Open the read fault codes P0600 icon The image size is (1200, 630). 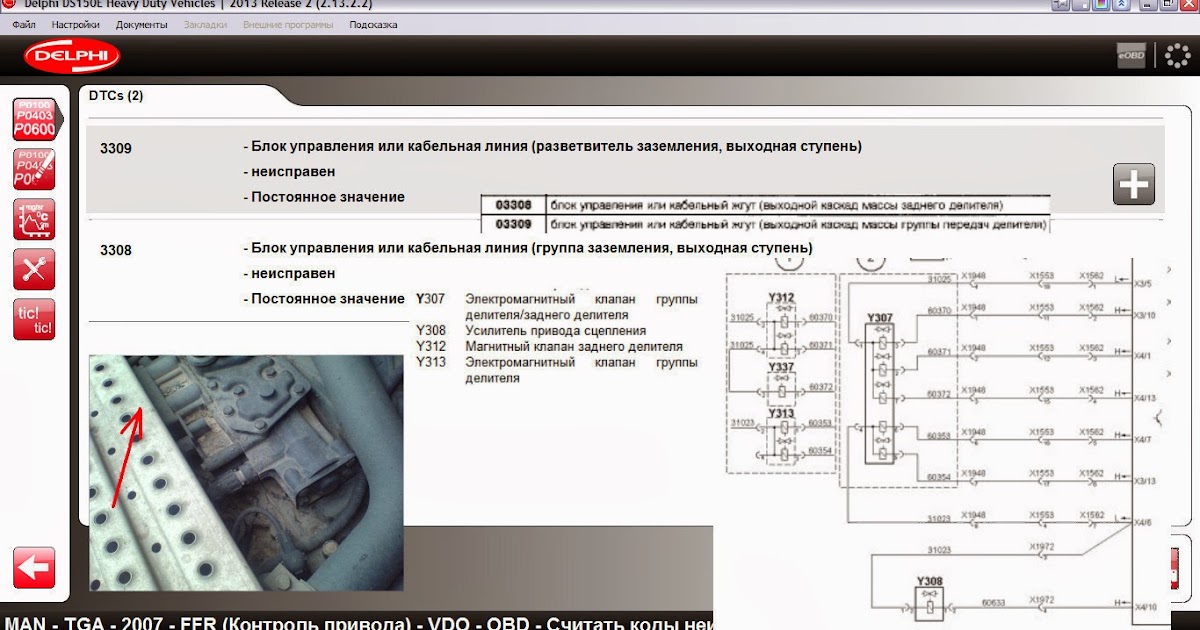pyautogui.click(x=33, y=120)
